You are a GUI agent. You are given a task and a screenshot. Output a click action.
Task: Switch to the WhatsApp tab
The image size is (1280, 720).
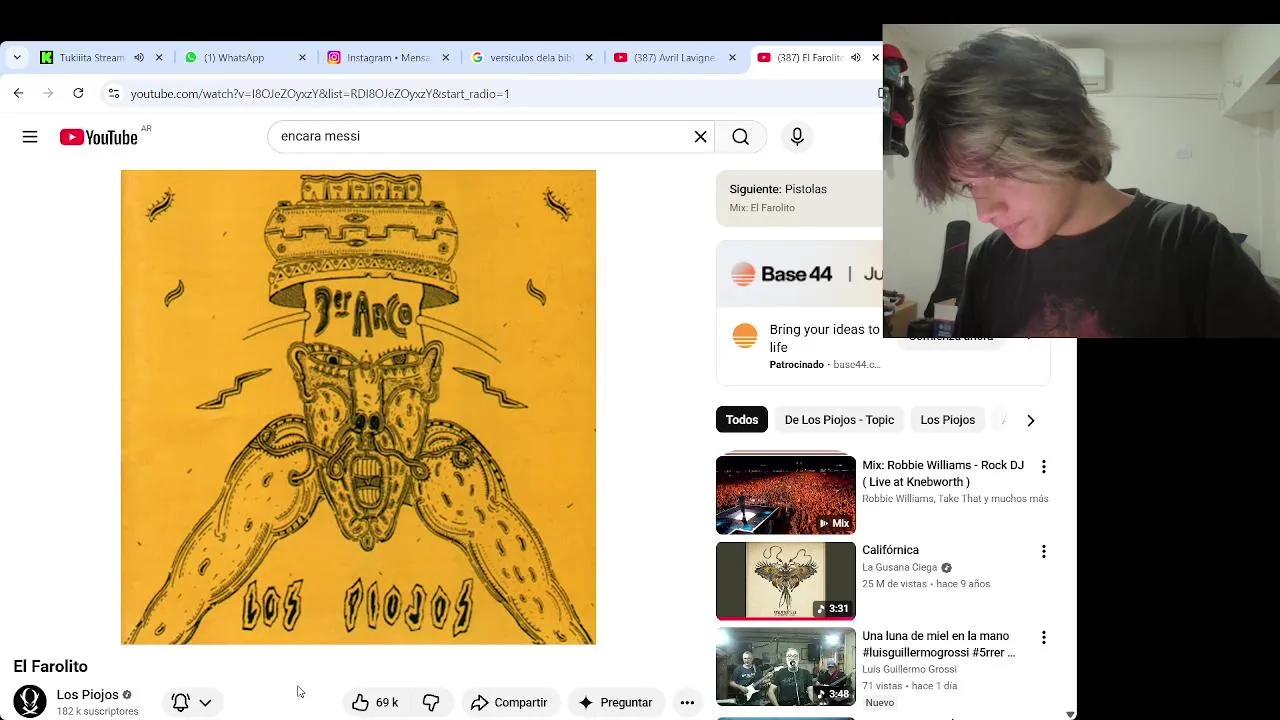coord(234,58)
